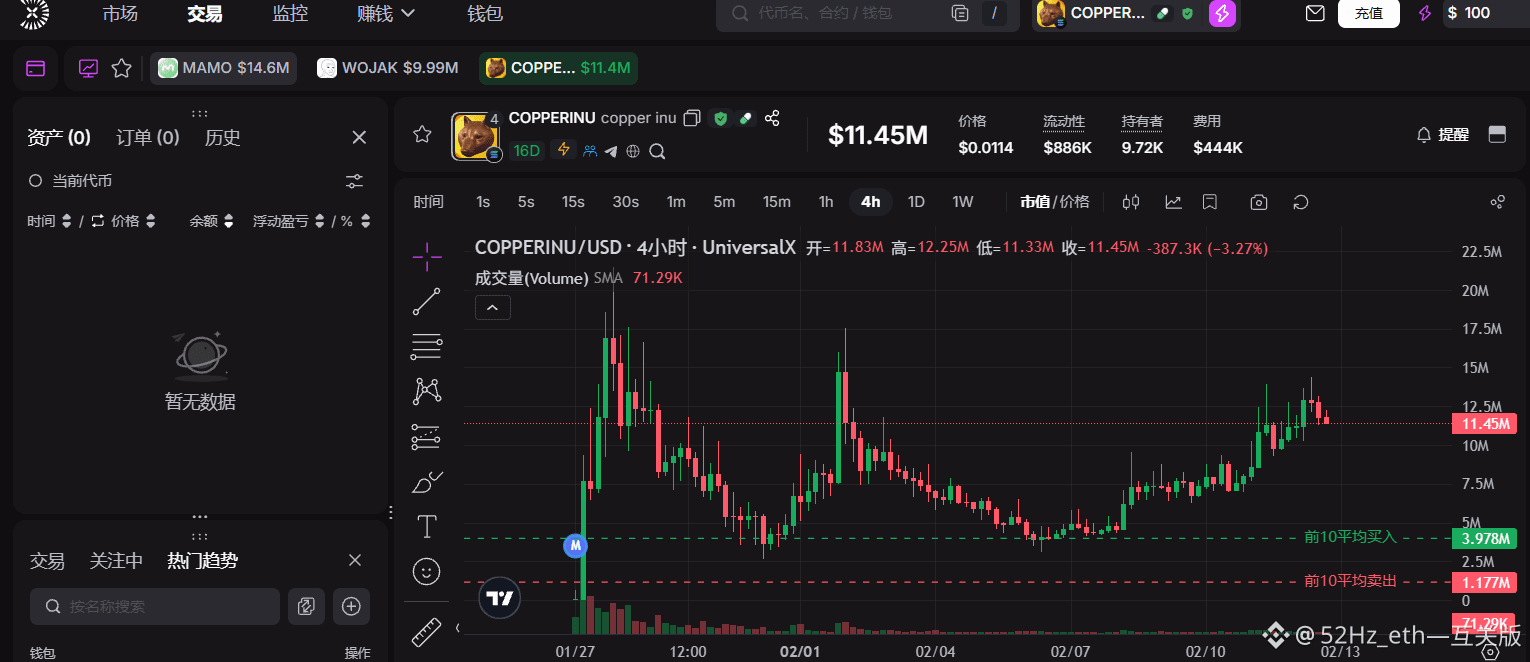Click the M marker on the chart
The image size is (1530, 662).
click(574, 546)
